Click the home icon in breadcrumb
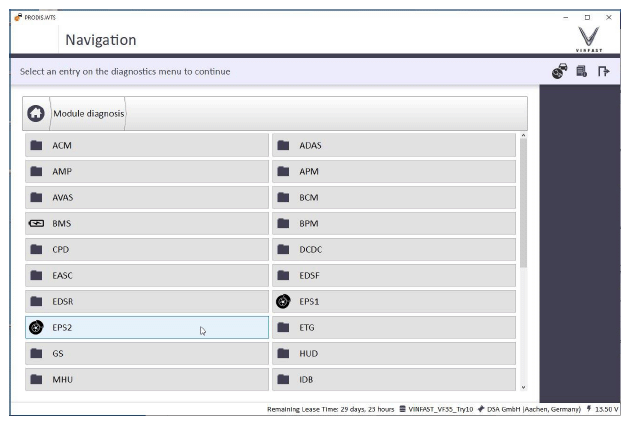The height and width of the screenshot is (425, 630). pos(36,114)
